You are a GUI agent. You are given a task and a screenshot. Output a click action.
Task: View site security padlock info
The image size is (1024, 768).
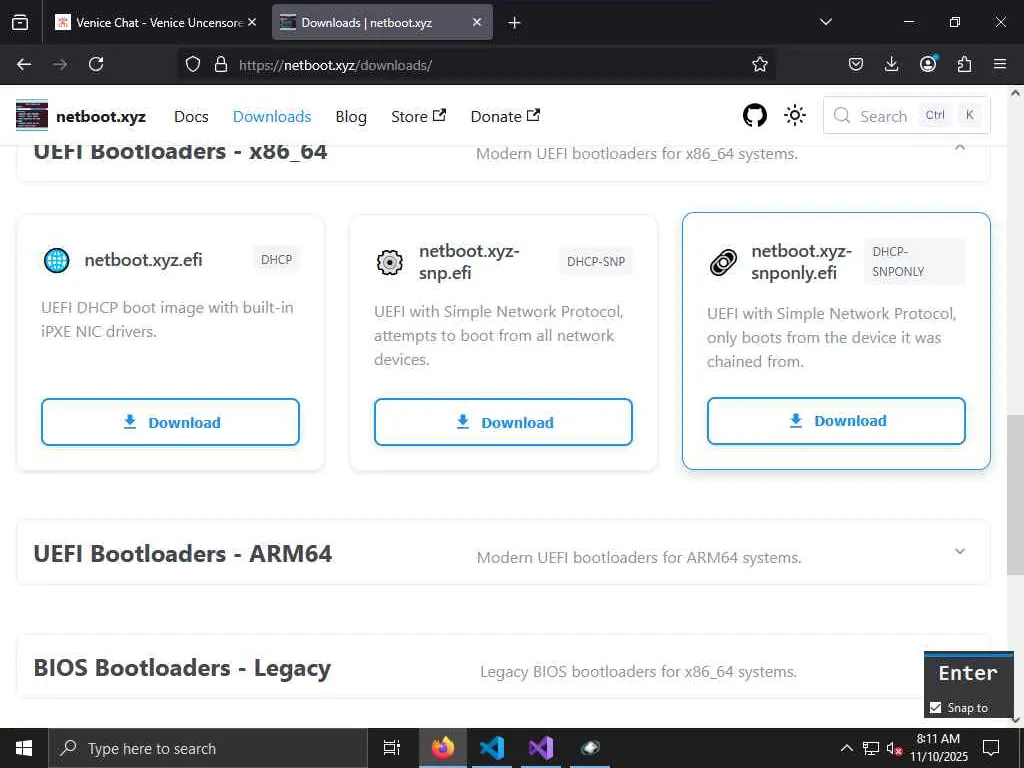[221, 64]
